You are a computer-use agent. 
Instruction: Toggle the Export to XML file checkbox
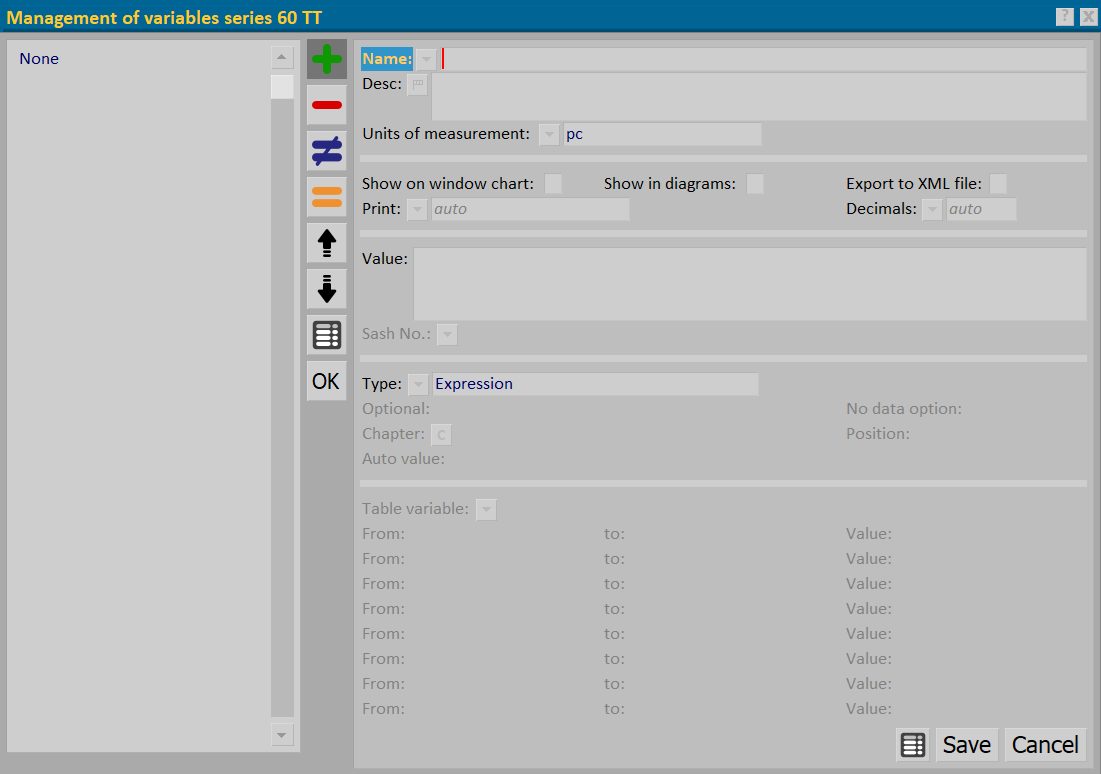point(998,184)
